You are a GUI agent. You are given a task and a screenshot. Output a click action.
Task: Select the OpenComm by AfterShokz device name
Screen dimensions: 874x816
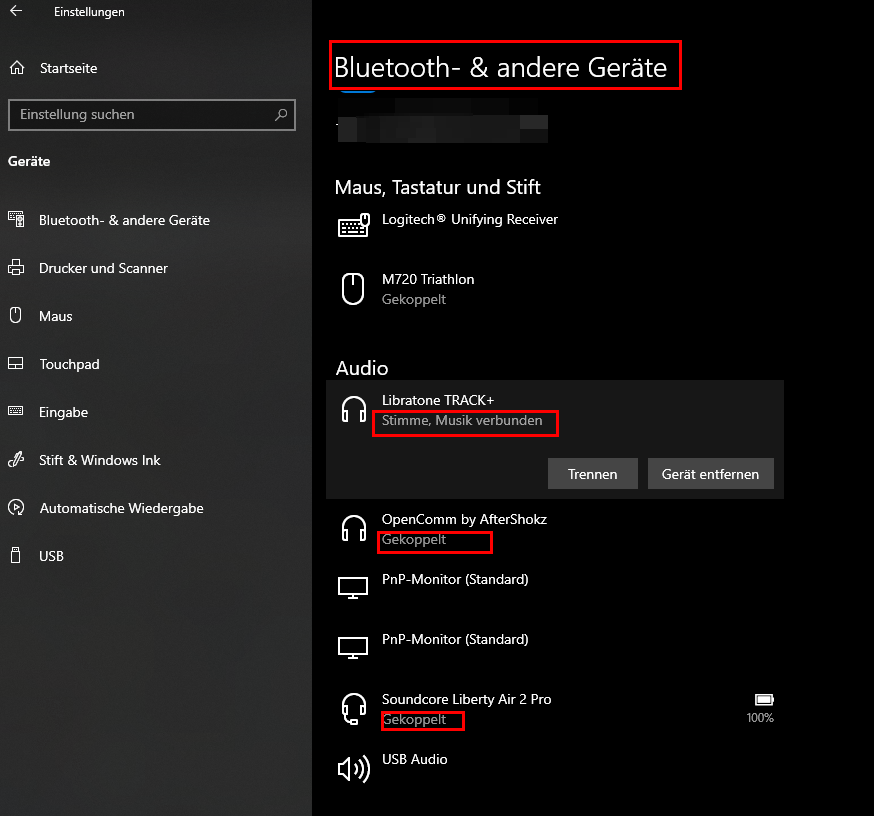tap(464, 519)
